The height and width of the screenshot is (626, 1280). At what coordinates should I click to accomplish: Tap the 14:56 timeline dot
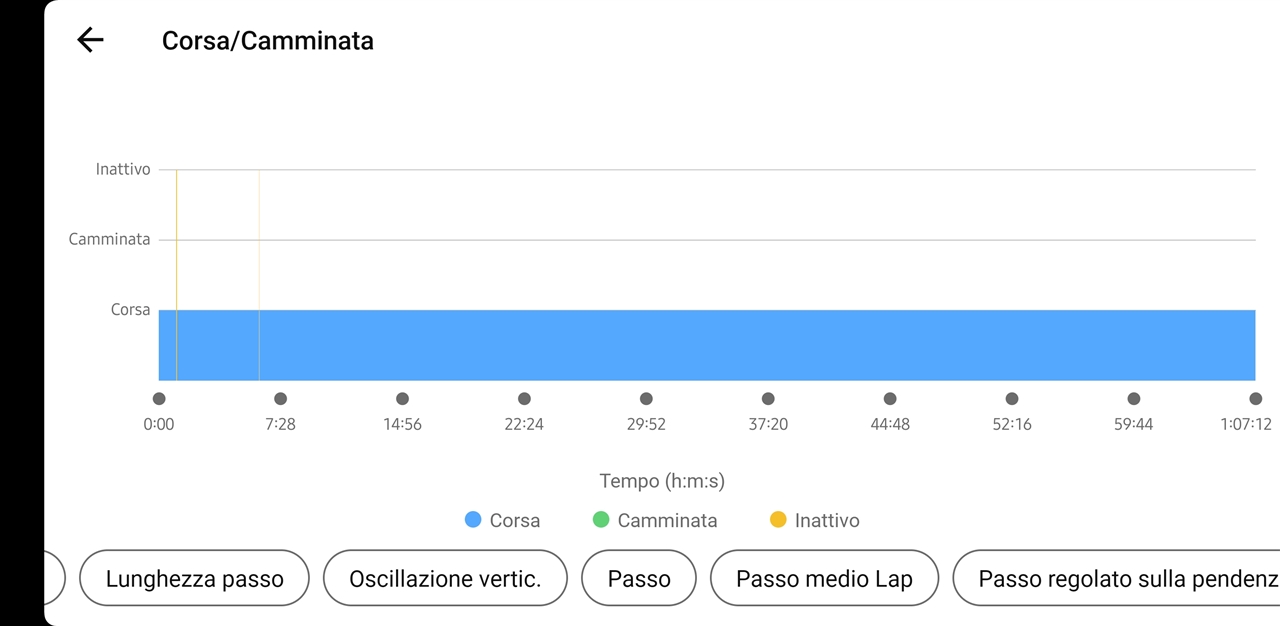pyautogui.click(x=402, y=399)
